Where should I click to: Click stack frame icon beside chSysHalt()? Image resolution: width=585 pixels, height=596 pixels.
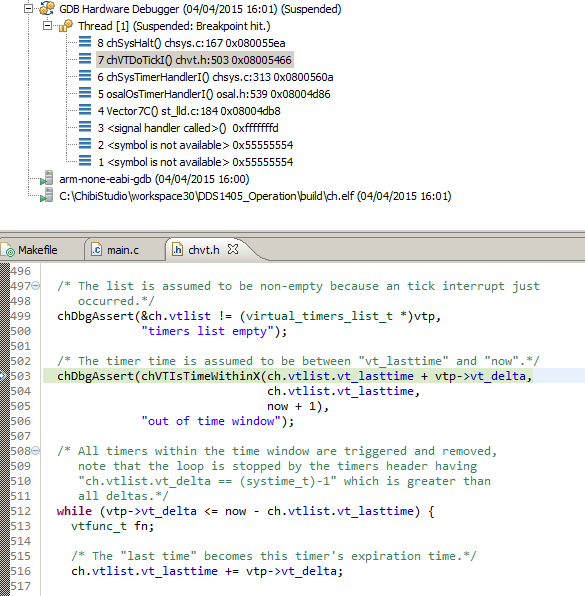(x=85, y=41)
